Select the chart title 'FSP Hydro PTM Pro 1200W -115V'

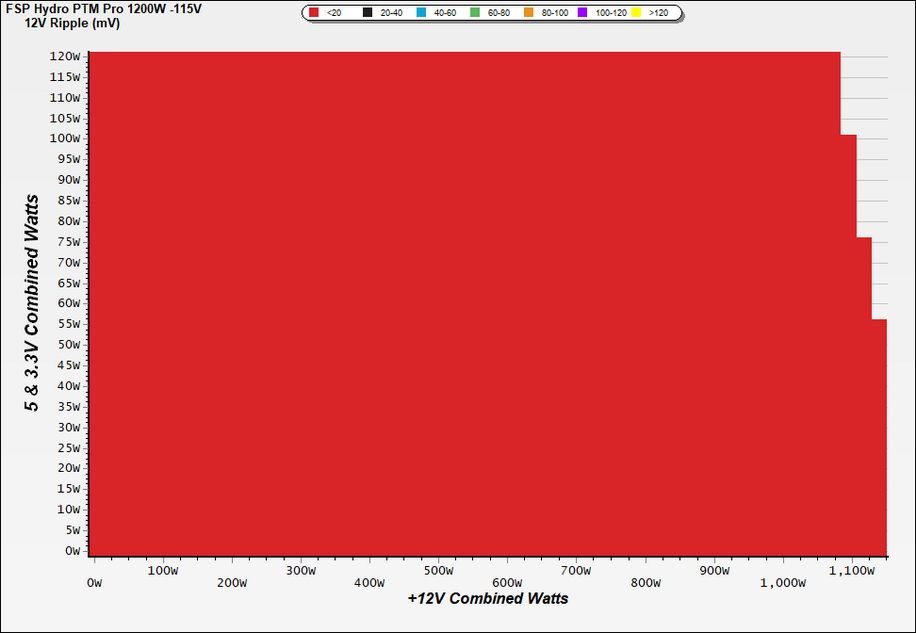coord(103,10)
